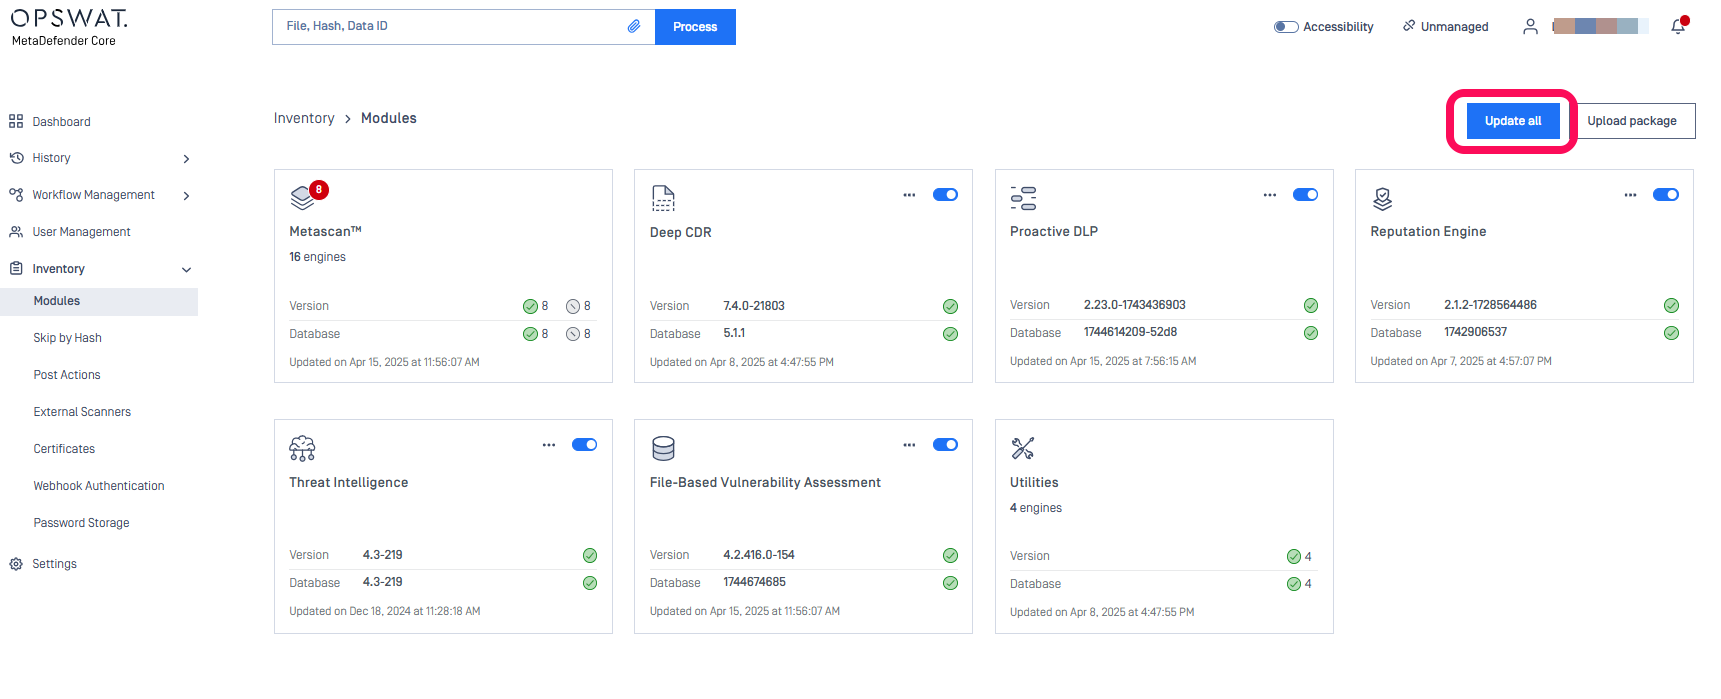Click the Update all button

click(x=1513, y=121)
